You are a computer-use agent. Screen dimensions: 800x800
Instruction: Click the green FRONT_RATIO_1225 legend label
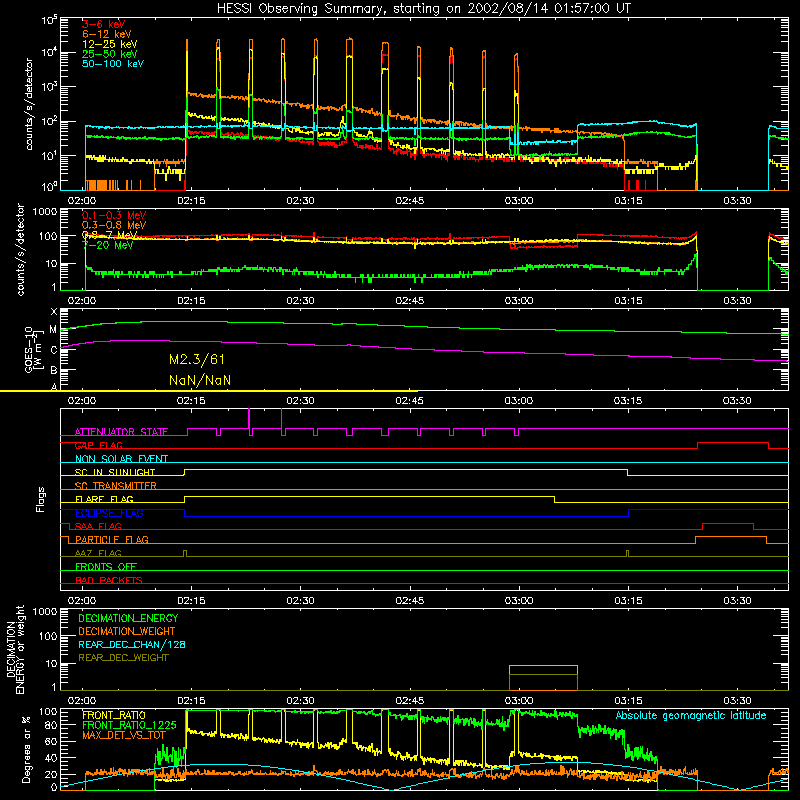[129, 726]
